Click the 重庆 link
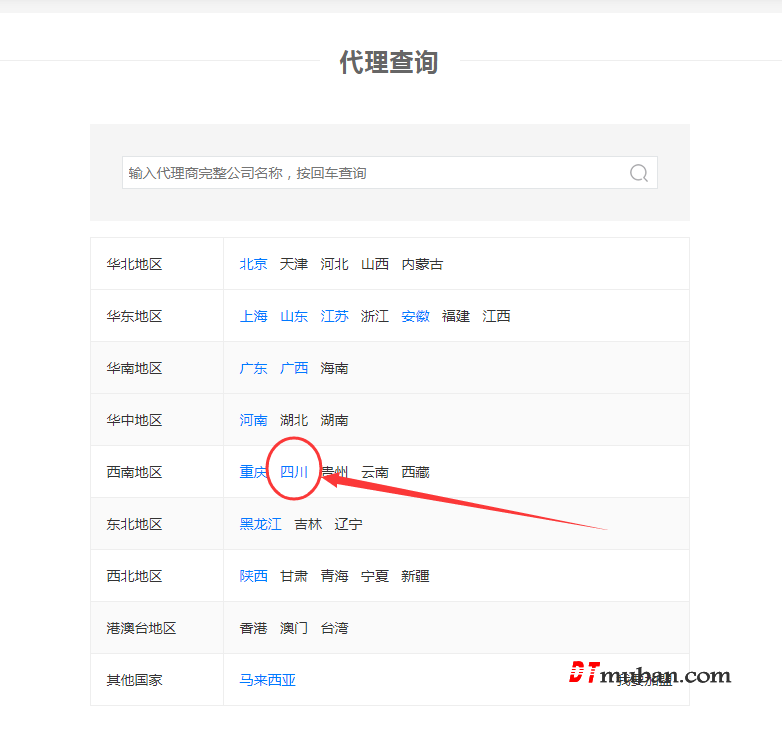This screenshot has width=782, height=735. (253, 472)
